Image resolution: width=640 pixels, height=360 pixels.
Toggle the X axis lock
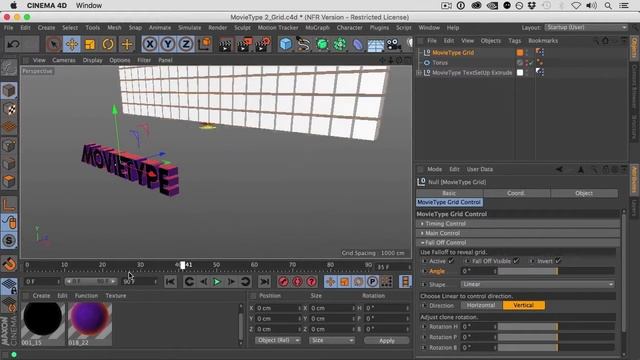[x=150, y=44]
